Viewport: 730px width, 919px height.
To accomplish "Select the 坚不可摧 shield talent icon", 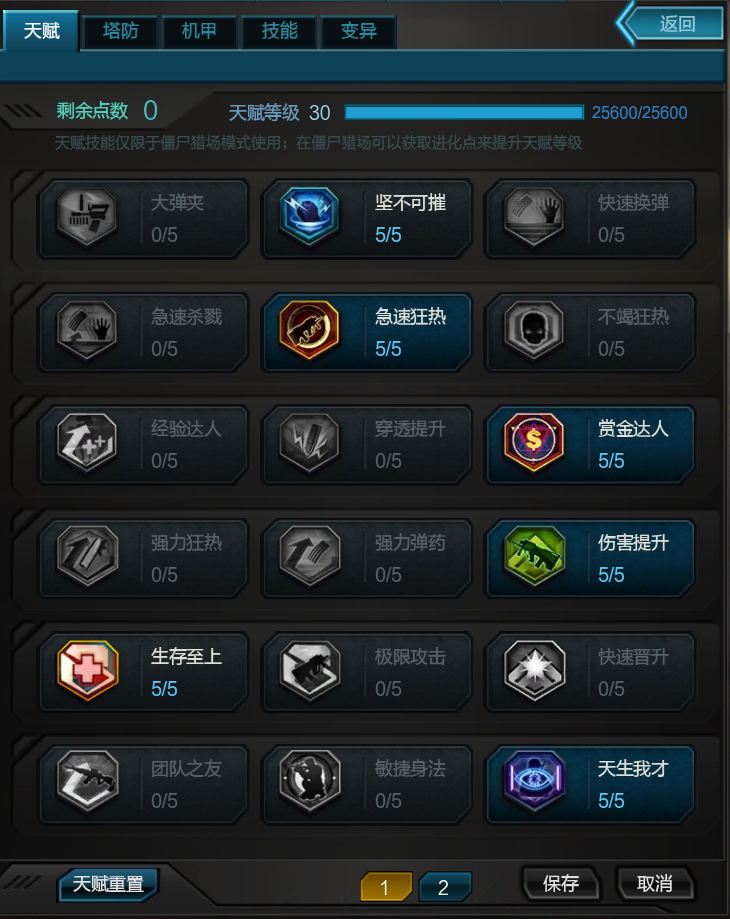I will point(309,216).
